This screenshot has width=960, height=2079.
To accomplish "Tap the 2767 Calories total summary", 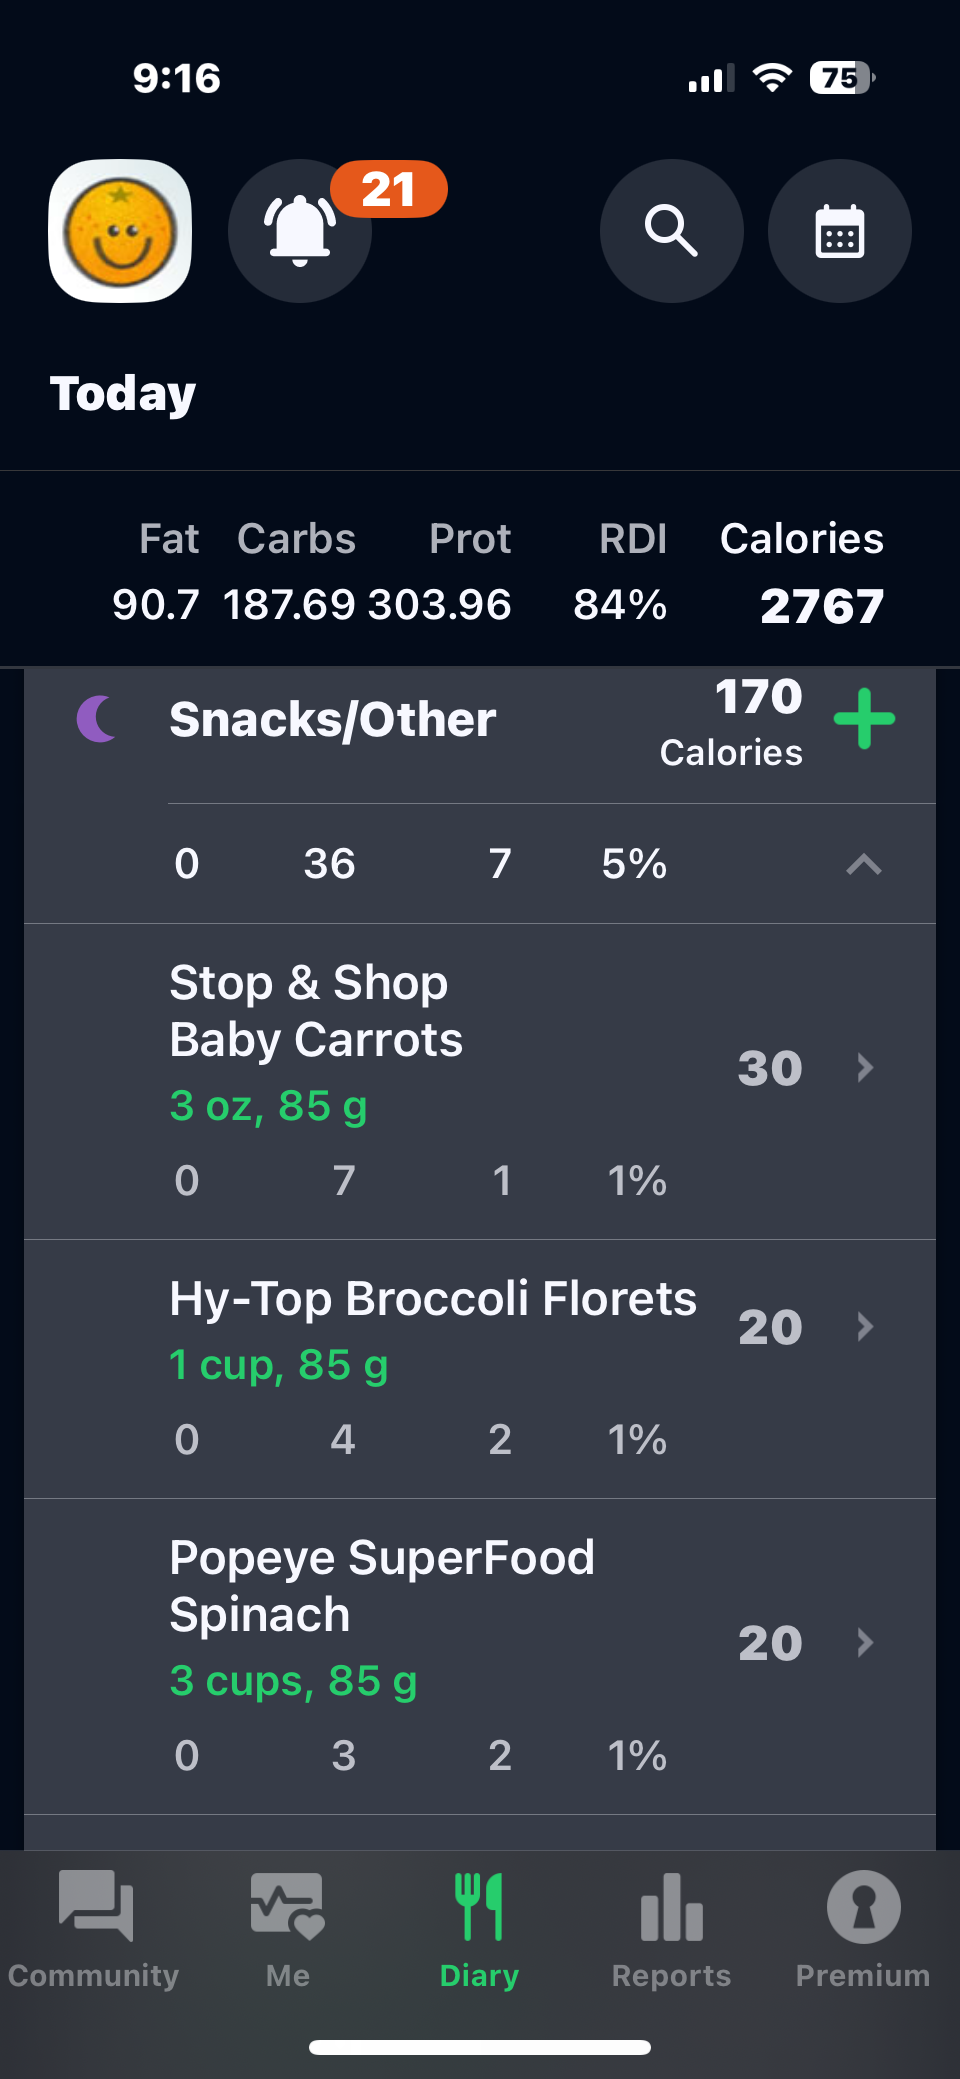I will tap(821, 606).
